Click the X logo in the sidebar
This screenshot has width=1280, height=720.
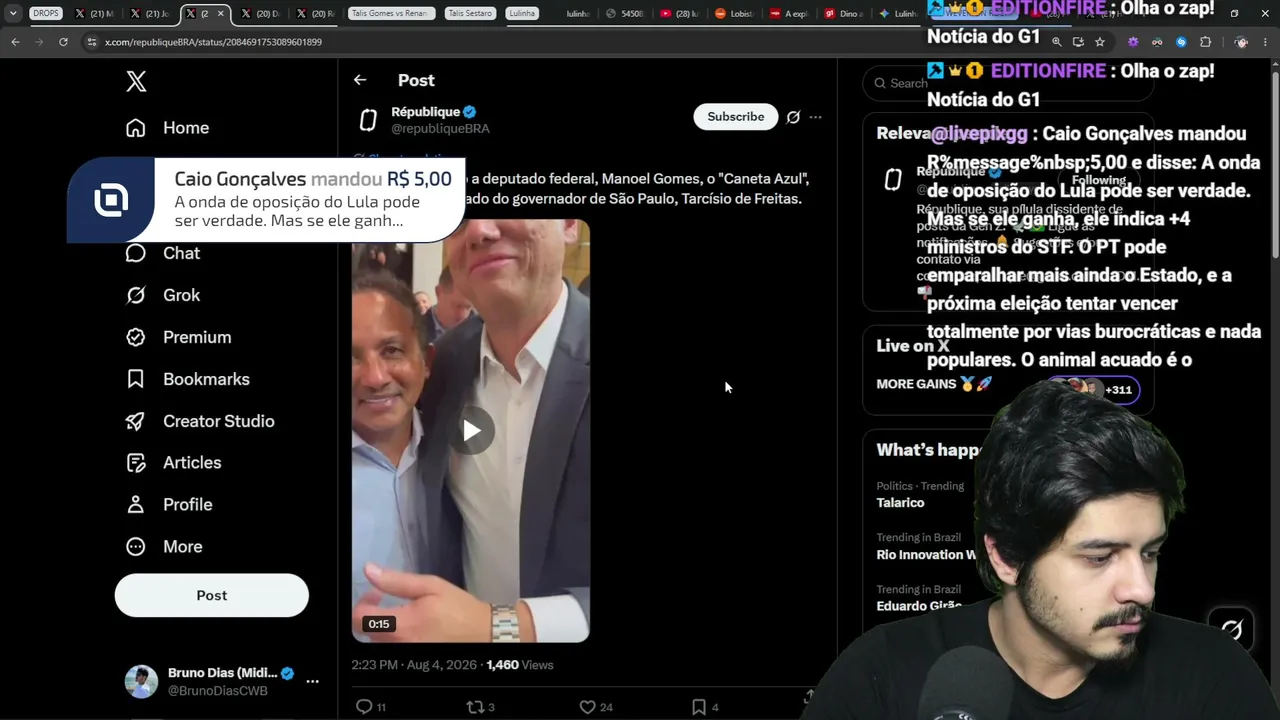[136, 82]
